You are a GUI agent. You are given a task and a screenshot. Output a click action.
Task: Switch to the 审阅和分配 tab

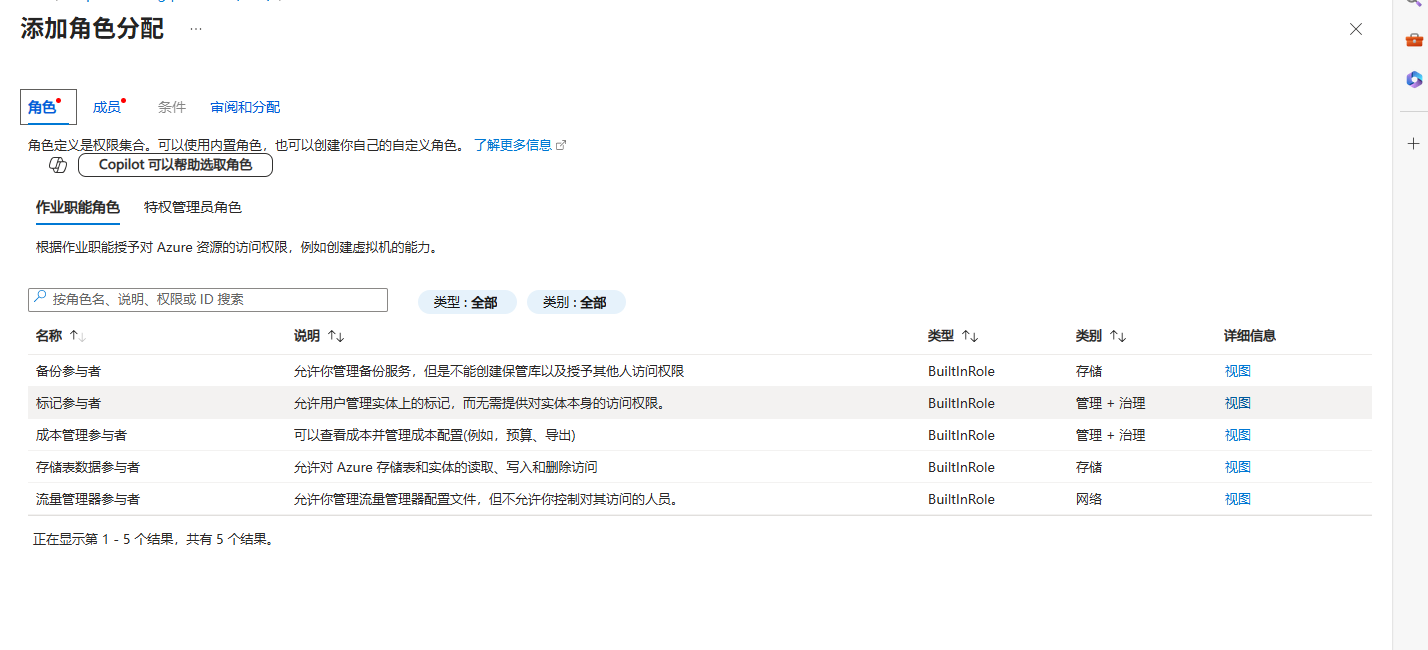245,107
